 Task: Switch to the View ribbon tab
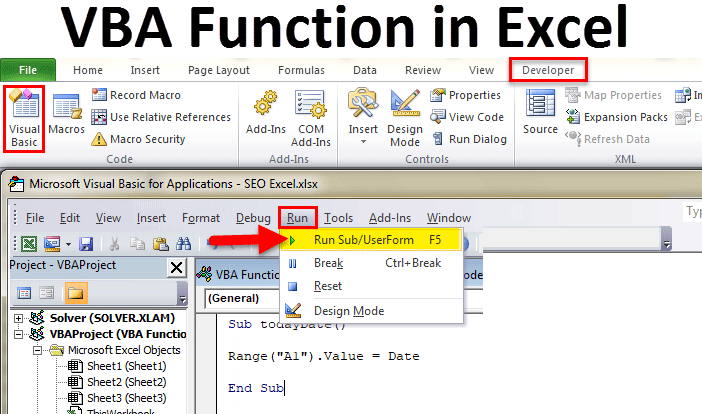481,70
